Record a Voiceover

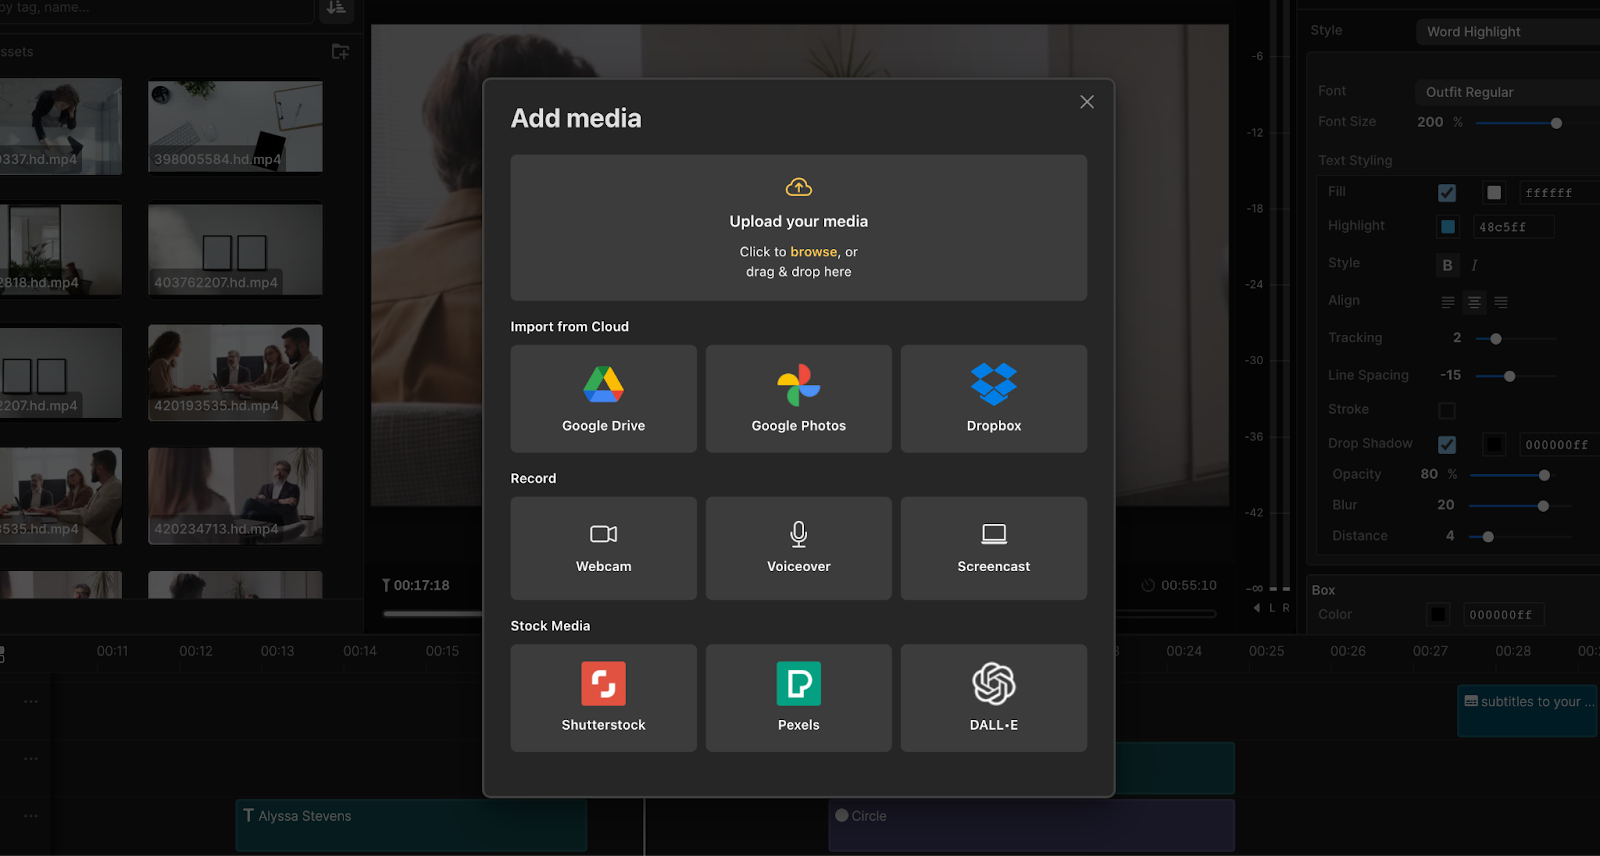pyautogui.click(x=798, y=548)
